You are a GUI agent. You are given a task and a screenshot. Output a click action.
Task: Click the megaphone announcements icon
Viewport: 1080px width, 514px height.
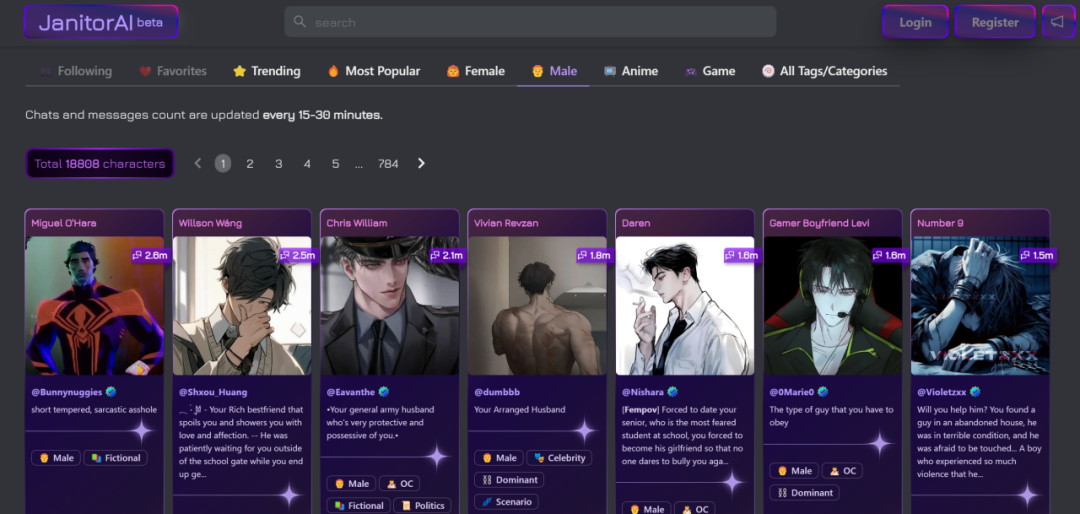pos(1057,22)
